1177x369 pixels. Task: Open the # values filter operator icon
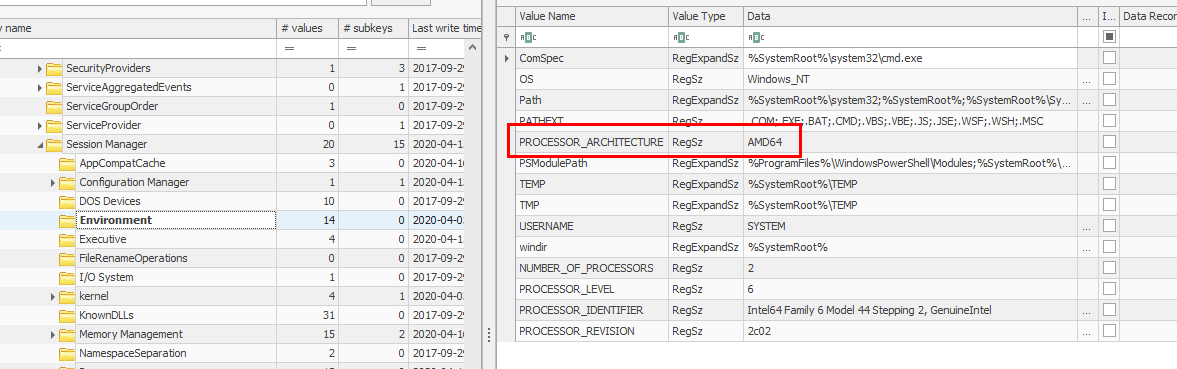[289, 48]
